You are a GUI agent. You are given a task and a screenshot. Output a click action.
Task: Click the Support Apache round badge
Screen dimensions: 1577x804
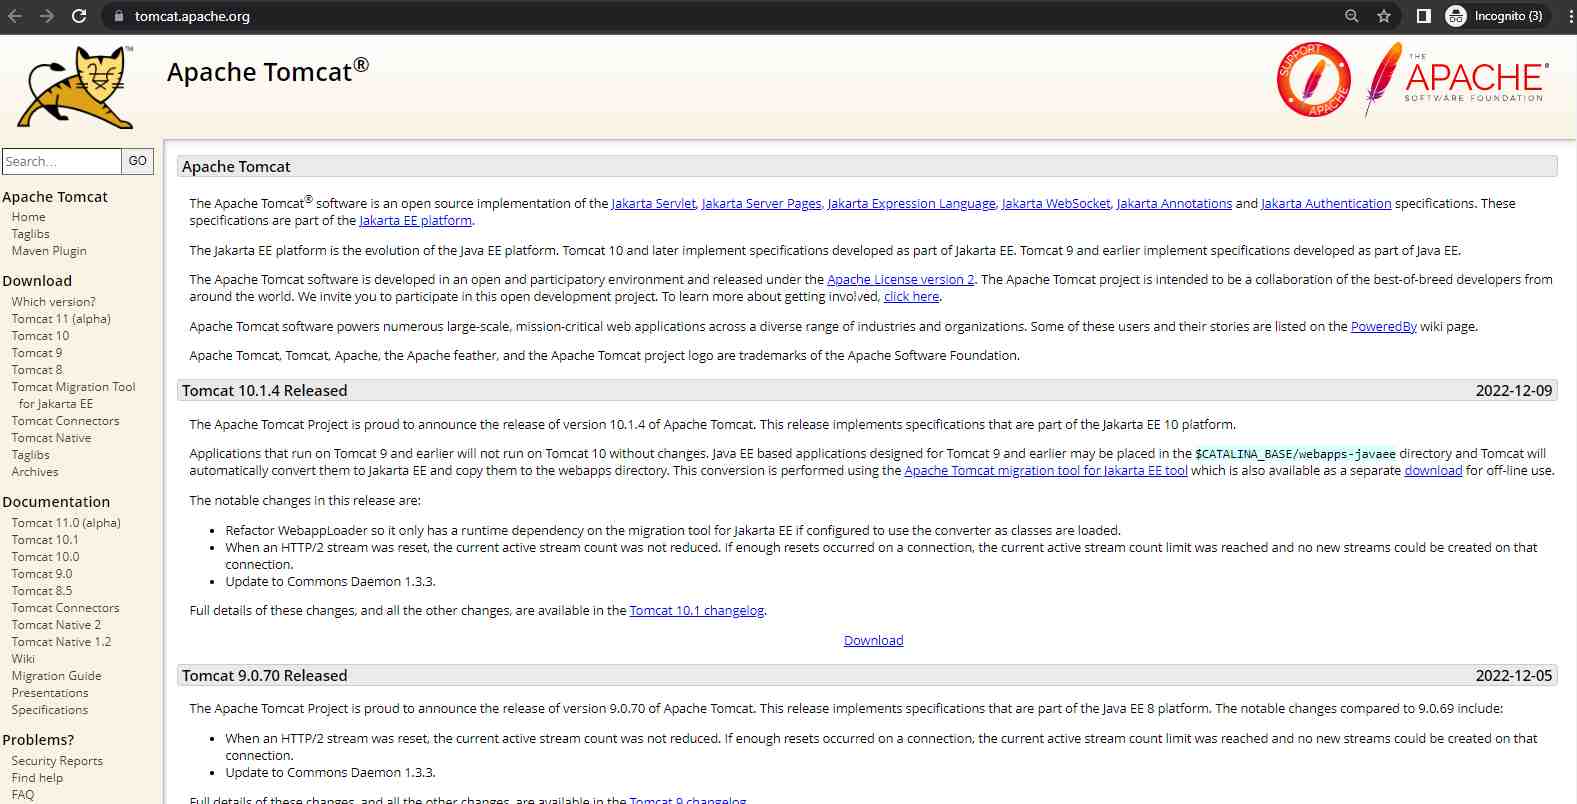point(1314,80)
